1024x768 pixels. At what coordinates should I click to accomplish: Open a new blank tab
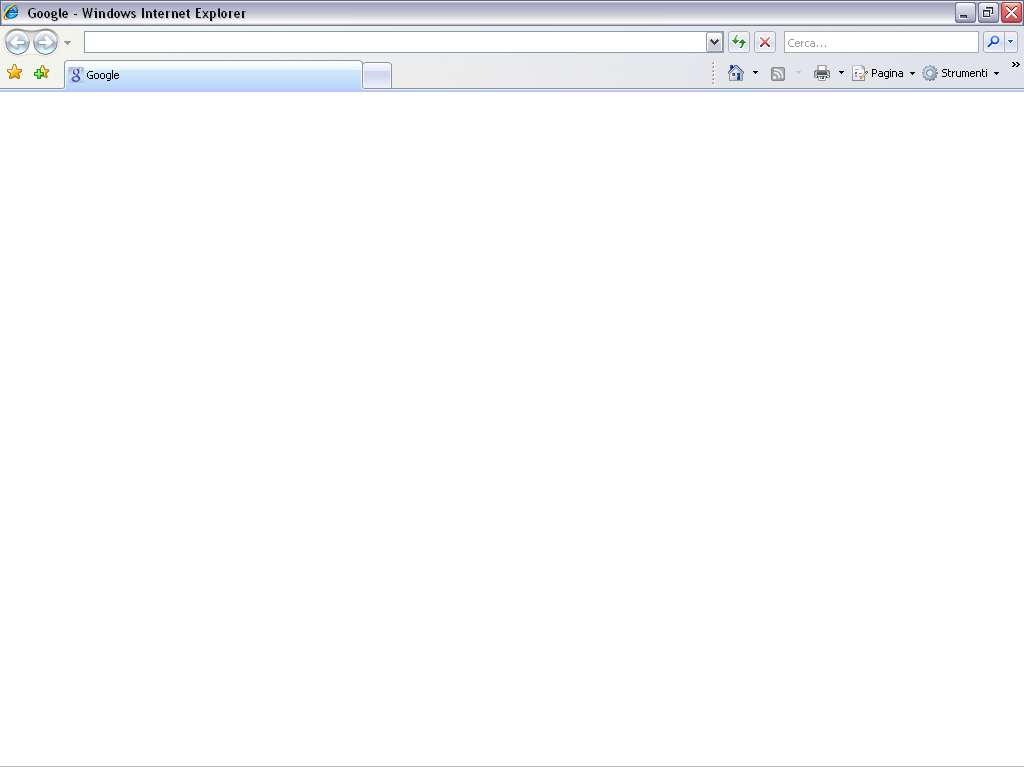[377, 76]
